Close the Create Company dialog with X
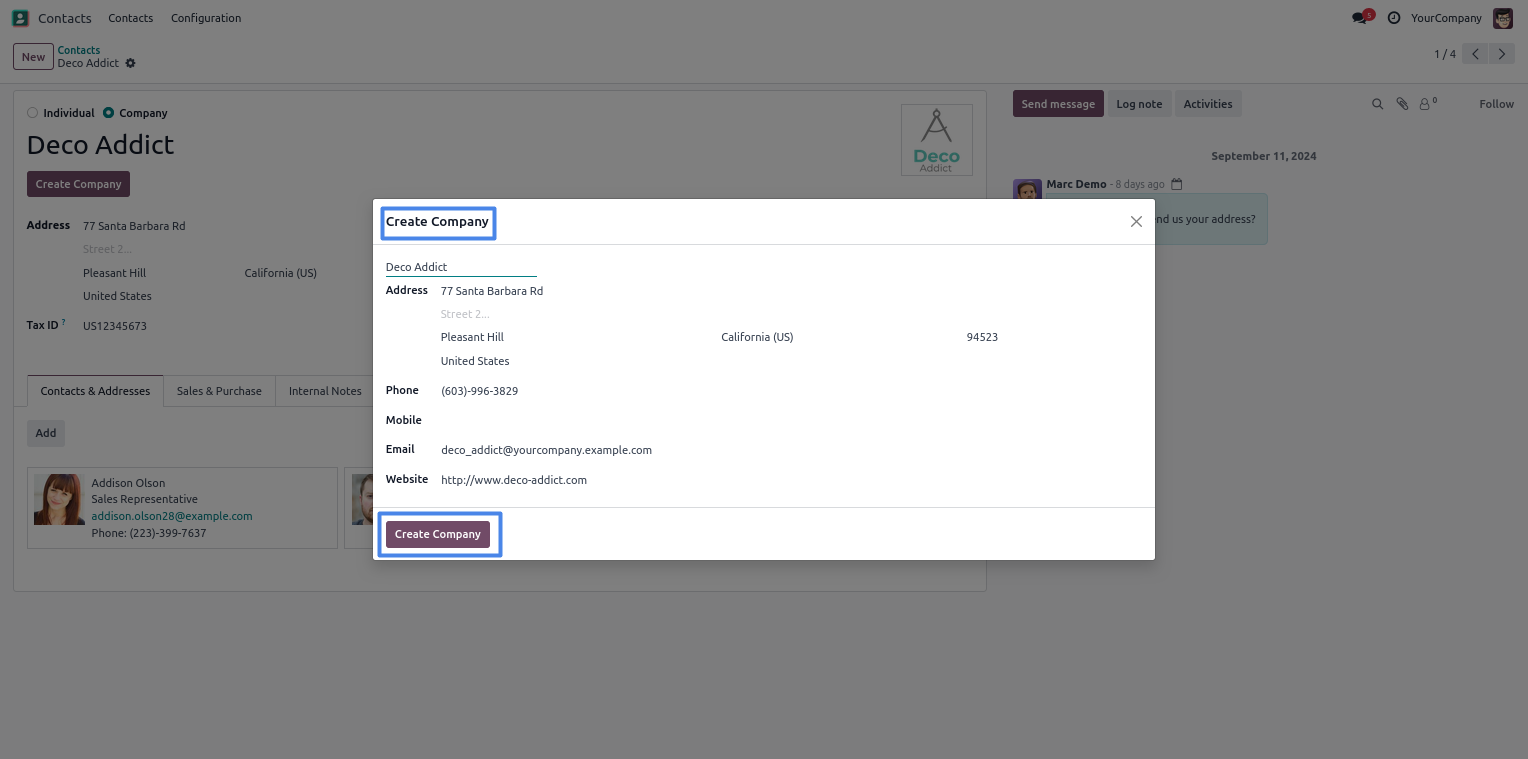1528x759 pixels. click(1136, 222)
